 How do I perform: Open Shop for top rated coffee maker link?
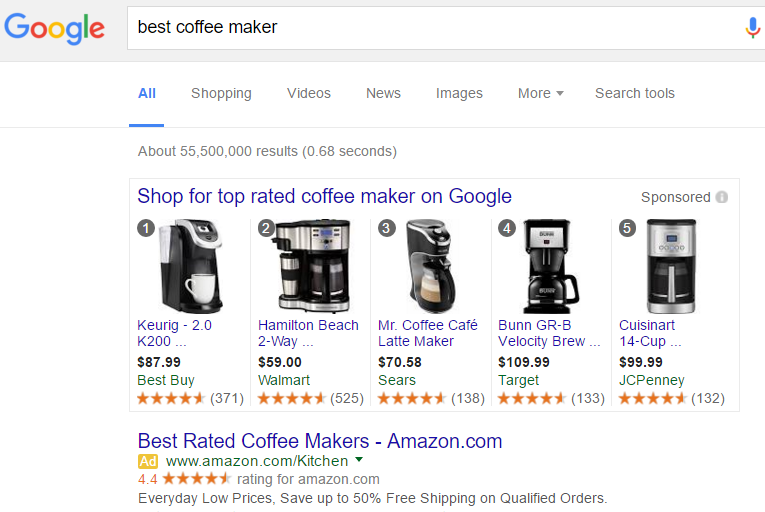pyautogui.click(x=324, y=196)
